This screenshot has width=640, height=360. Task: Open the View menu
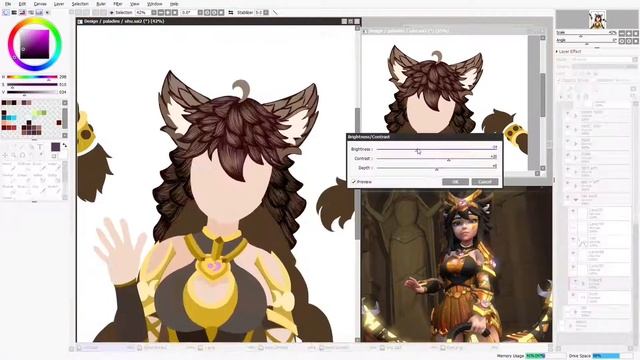pyautogui.click(x=135, y=4)
